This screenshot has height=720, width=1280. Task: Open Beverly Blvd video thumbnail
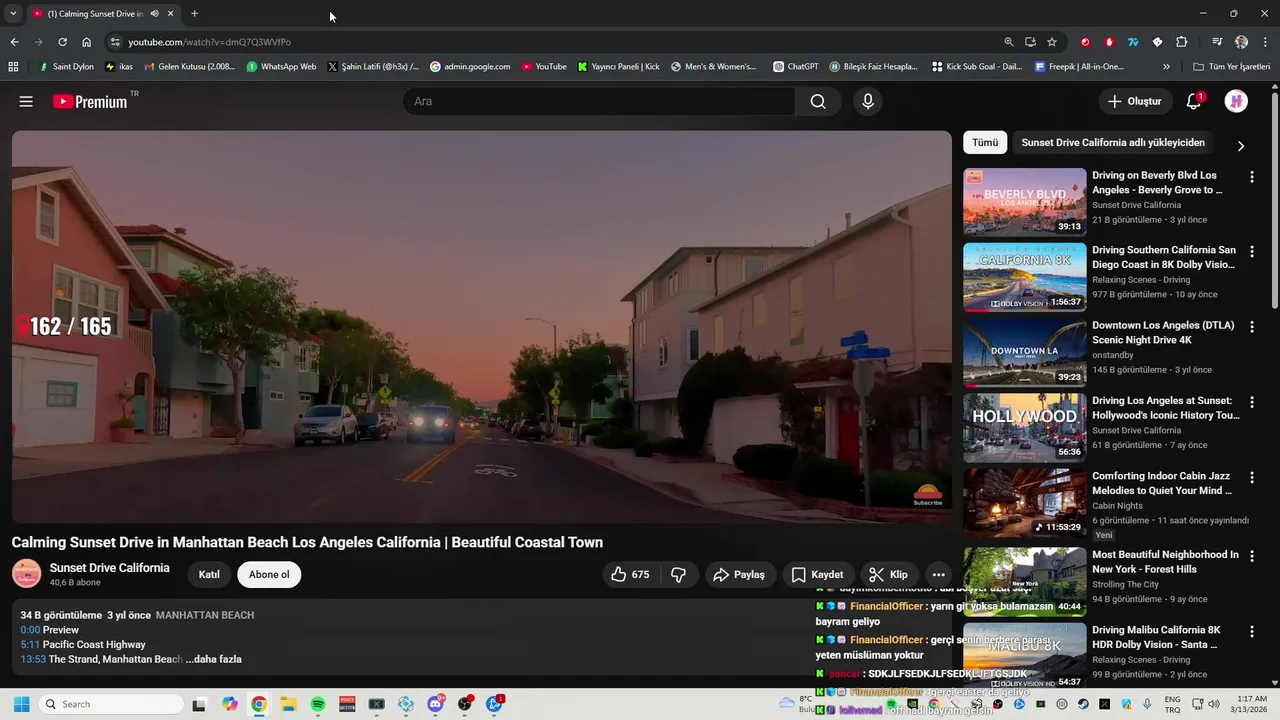pyautogui.click(x=1024, y=202)
